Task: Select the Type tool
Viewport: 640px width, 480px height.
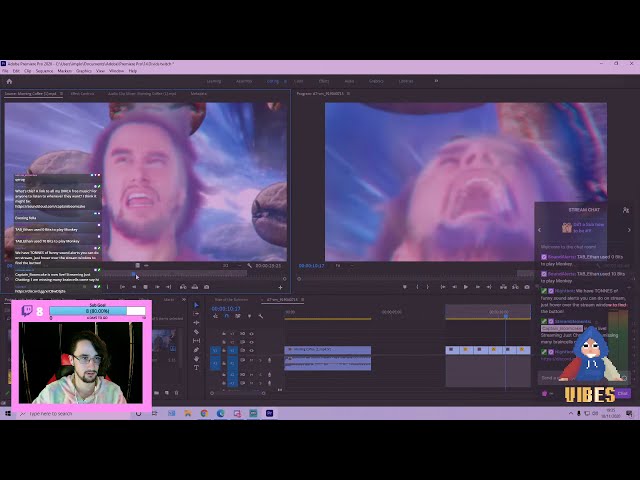Action: pyautogui.click(x=196, y=368)
